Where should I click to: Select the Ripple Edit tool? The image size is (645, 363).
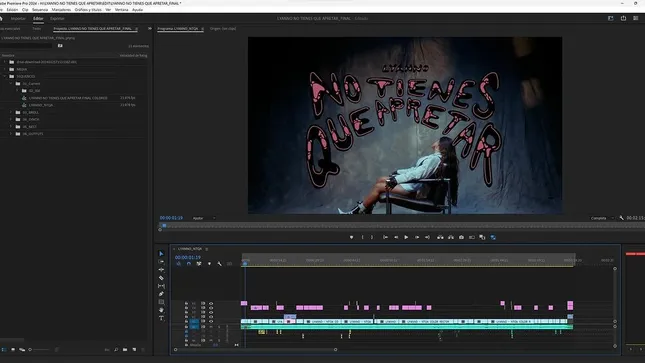(161, 270)
